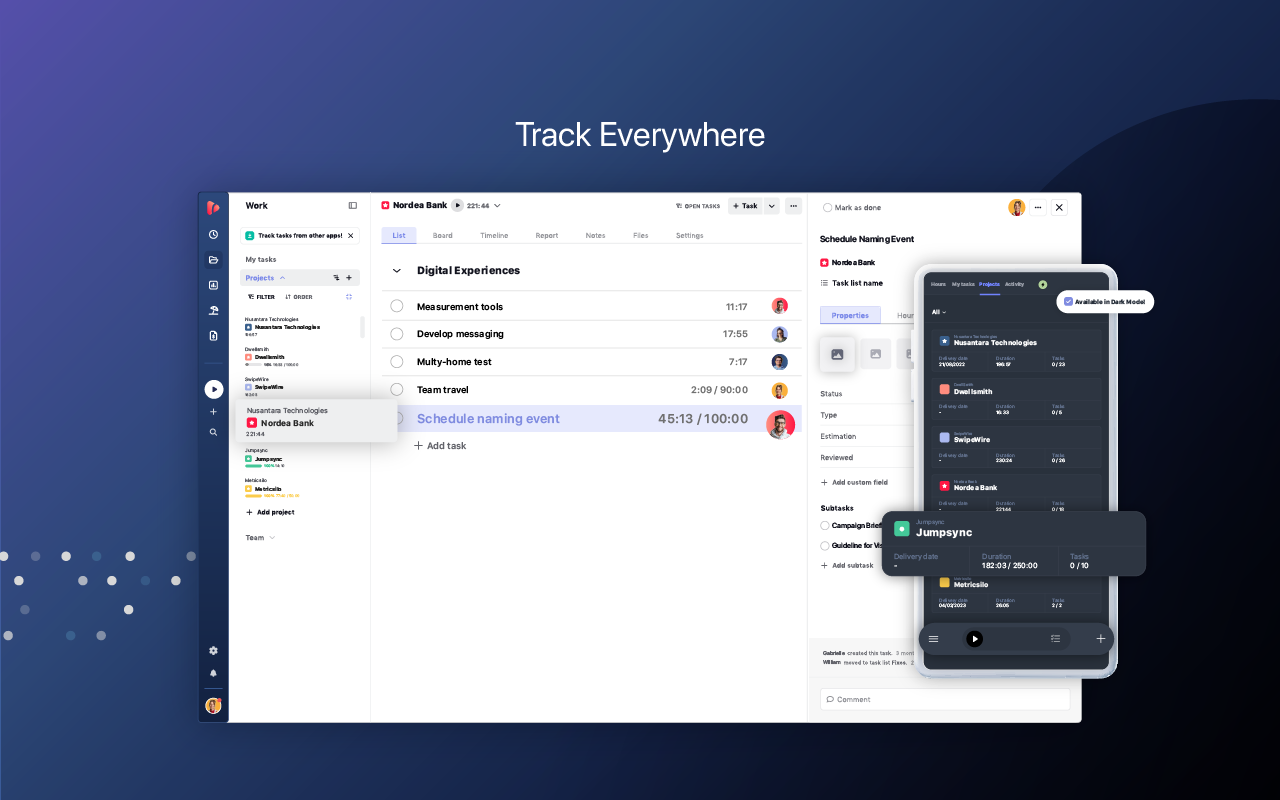The width and height of the screenshot is (1280, 800).
Task: Open notifications bell in left sidebar
Action: coord(213,673)
